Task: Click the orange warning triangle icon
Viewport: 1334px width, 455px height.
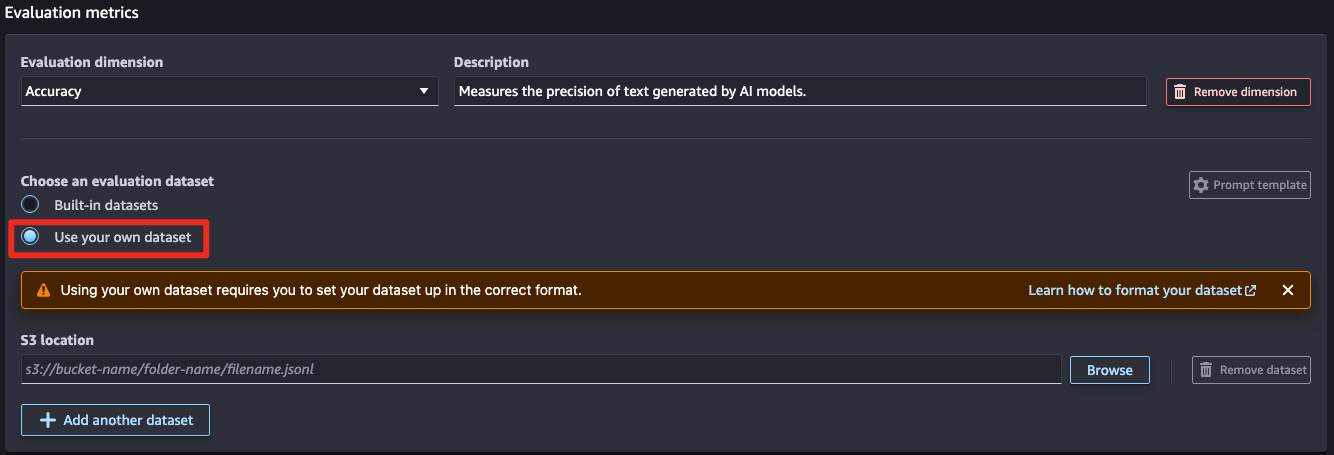Action: click(43, 290)
